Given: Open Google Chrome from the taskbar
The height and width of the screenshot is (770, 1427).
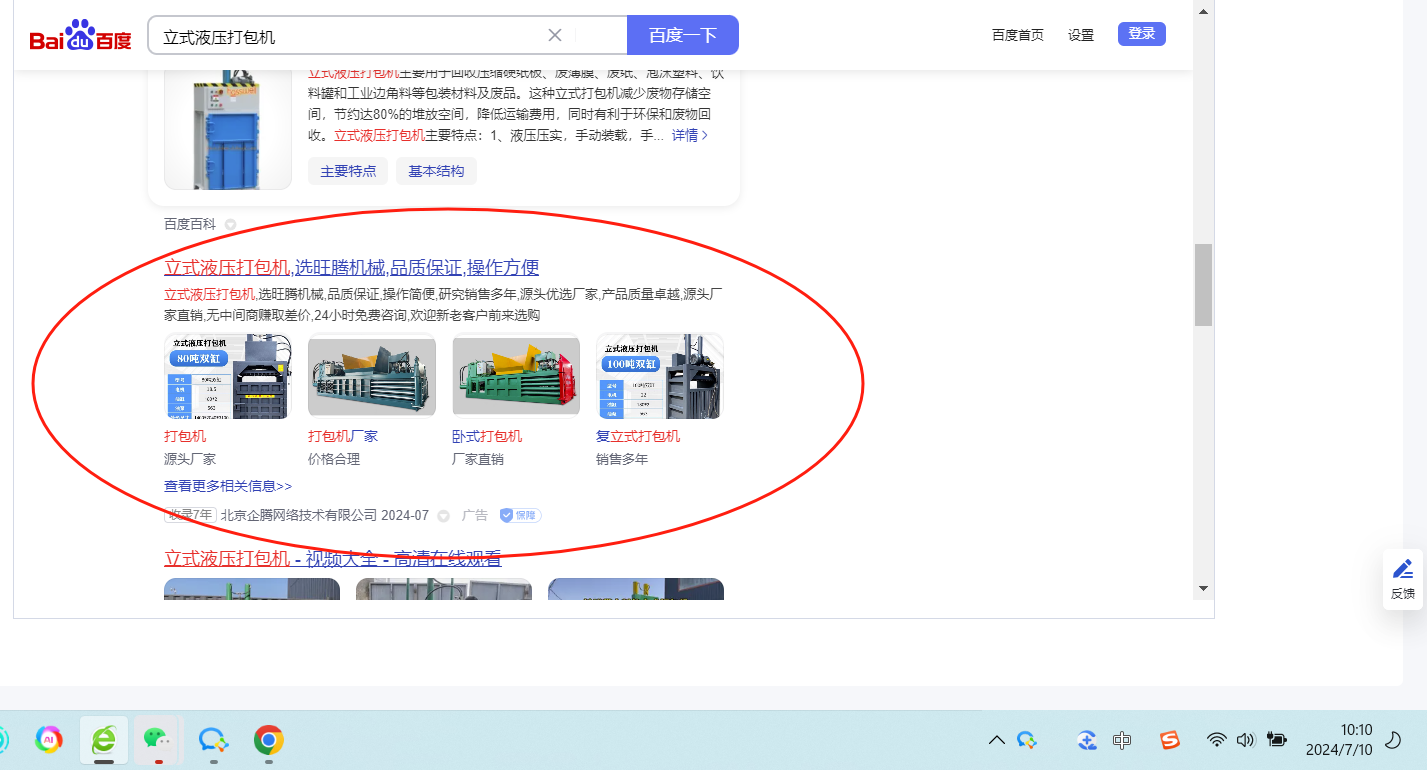Looking at the screenshot, I should pyautogui.click(x=268, y=739).
